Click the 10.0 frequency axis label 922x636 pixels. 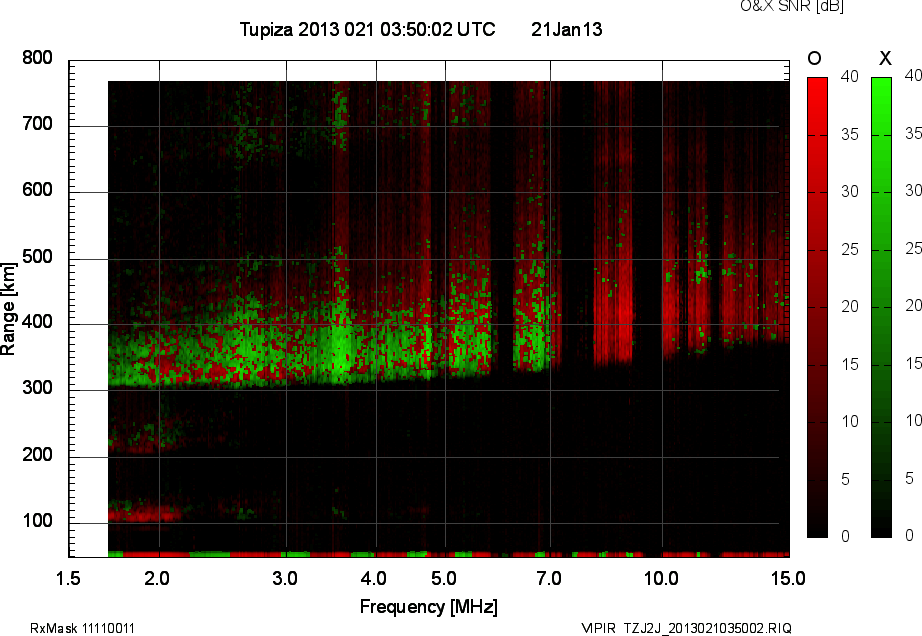point(662,579)
